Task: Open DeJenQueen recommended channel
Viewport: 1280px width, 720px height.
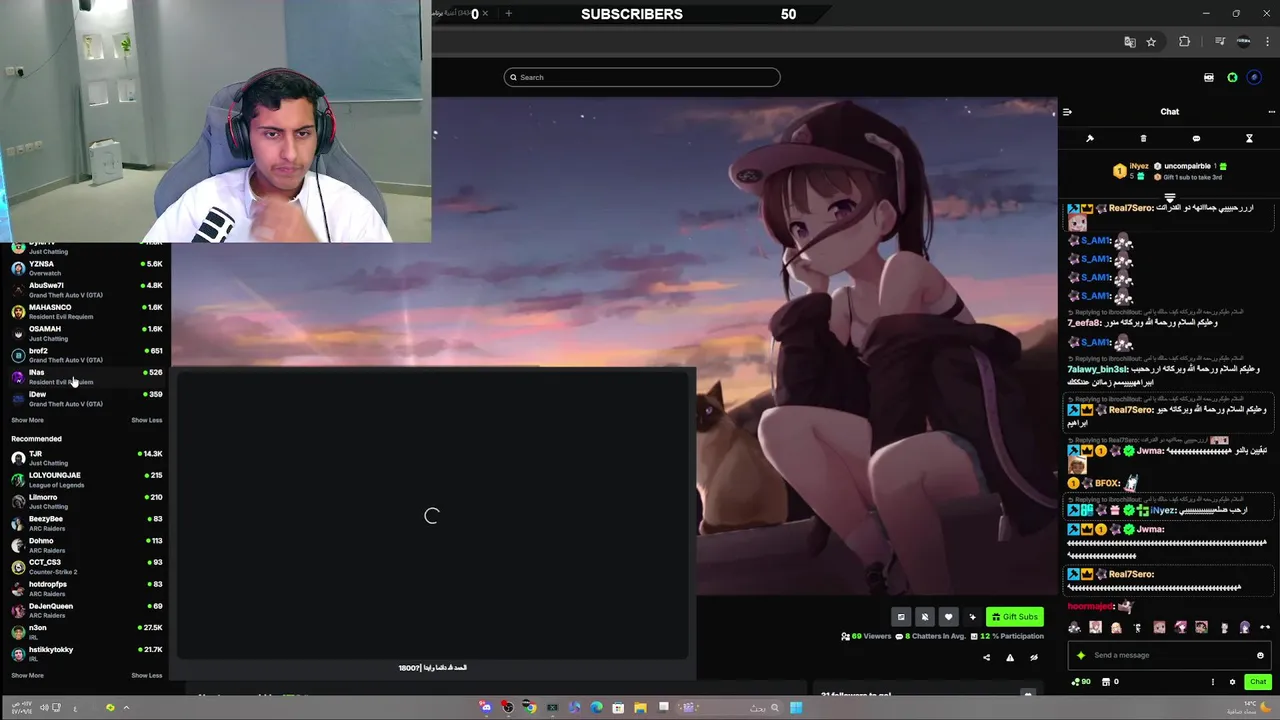Action: (86, 610)
